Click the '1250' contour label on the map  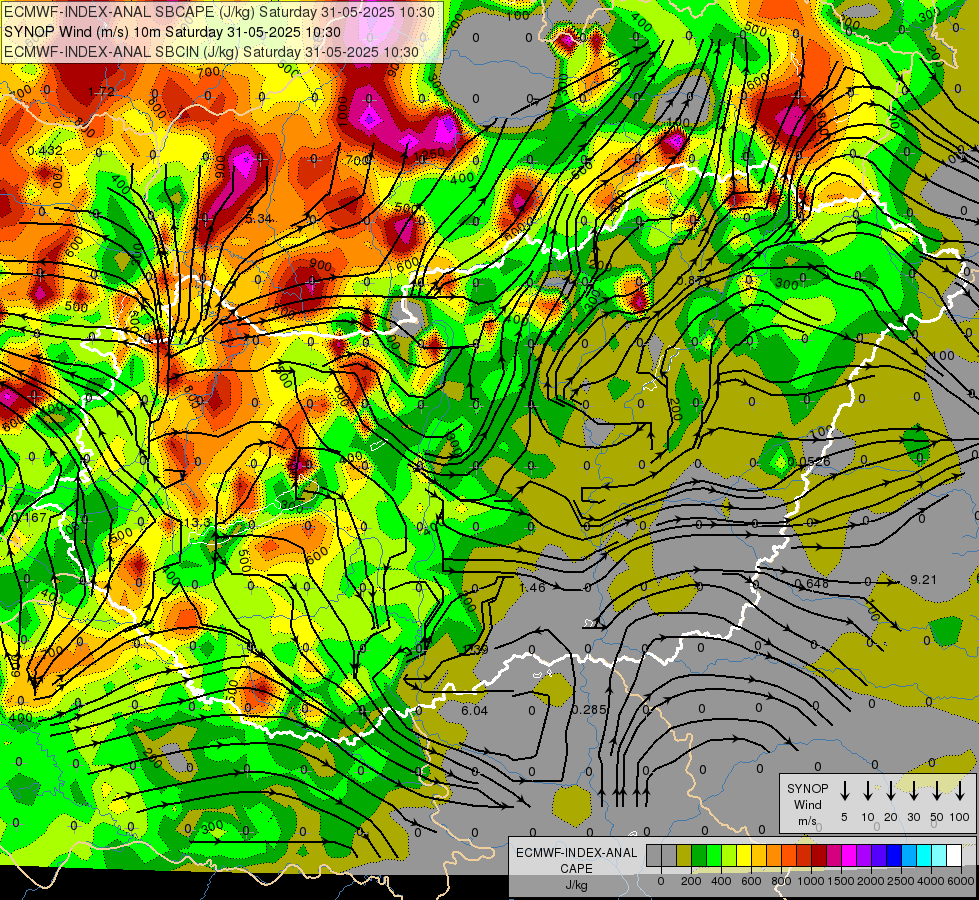pyautogui.click(x=430, y=153)
